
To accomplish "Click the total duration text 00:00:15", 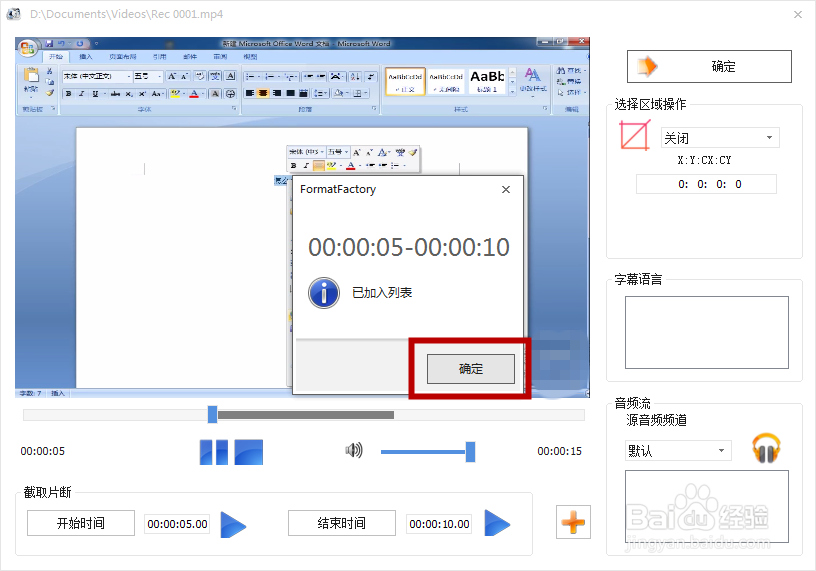I will [x=559, y=451].
